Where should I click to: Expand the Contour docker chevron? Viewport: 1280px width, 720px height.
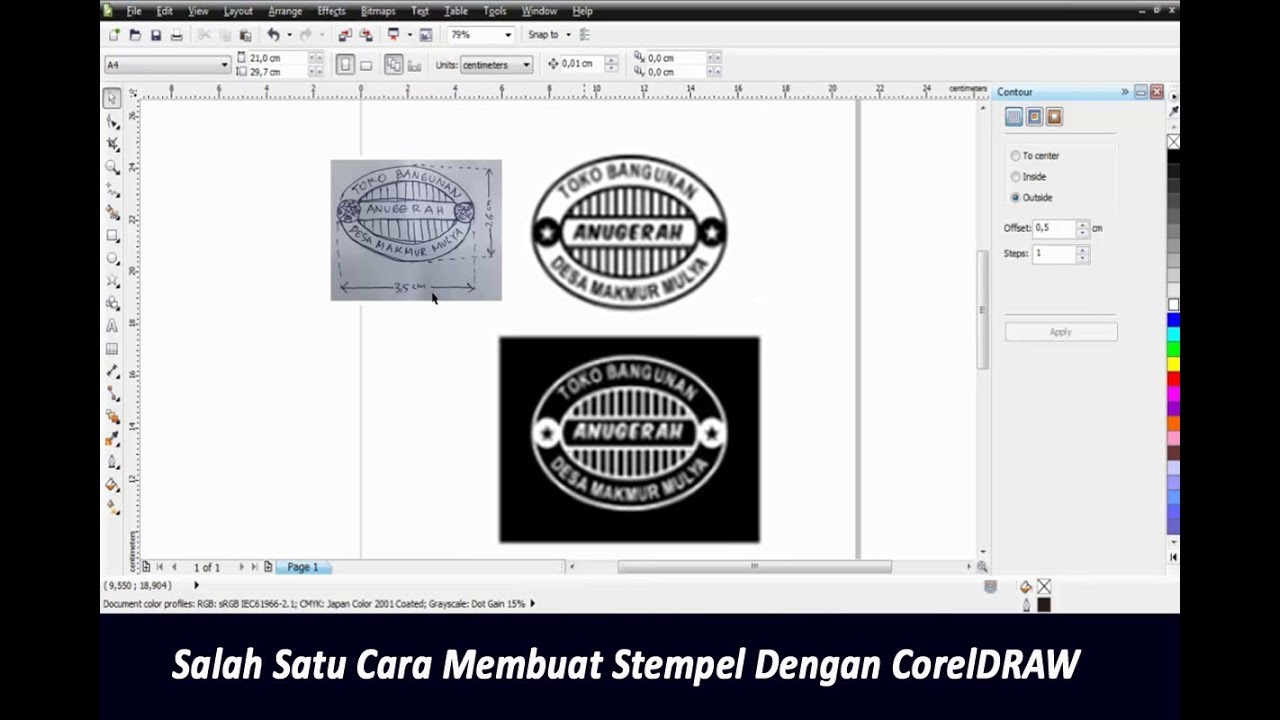coord(1125,92)
